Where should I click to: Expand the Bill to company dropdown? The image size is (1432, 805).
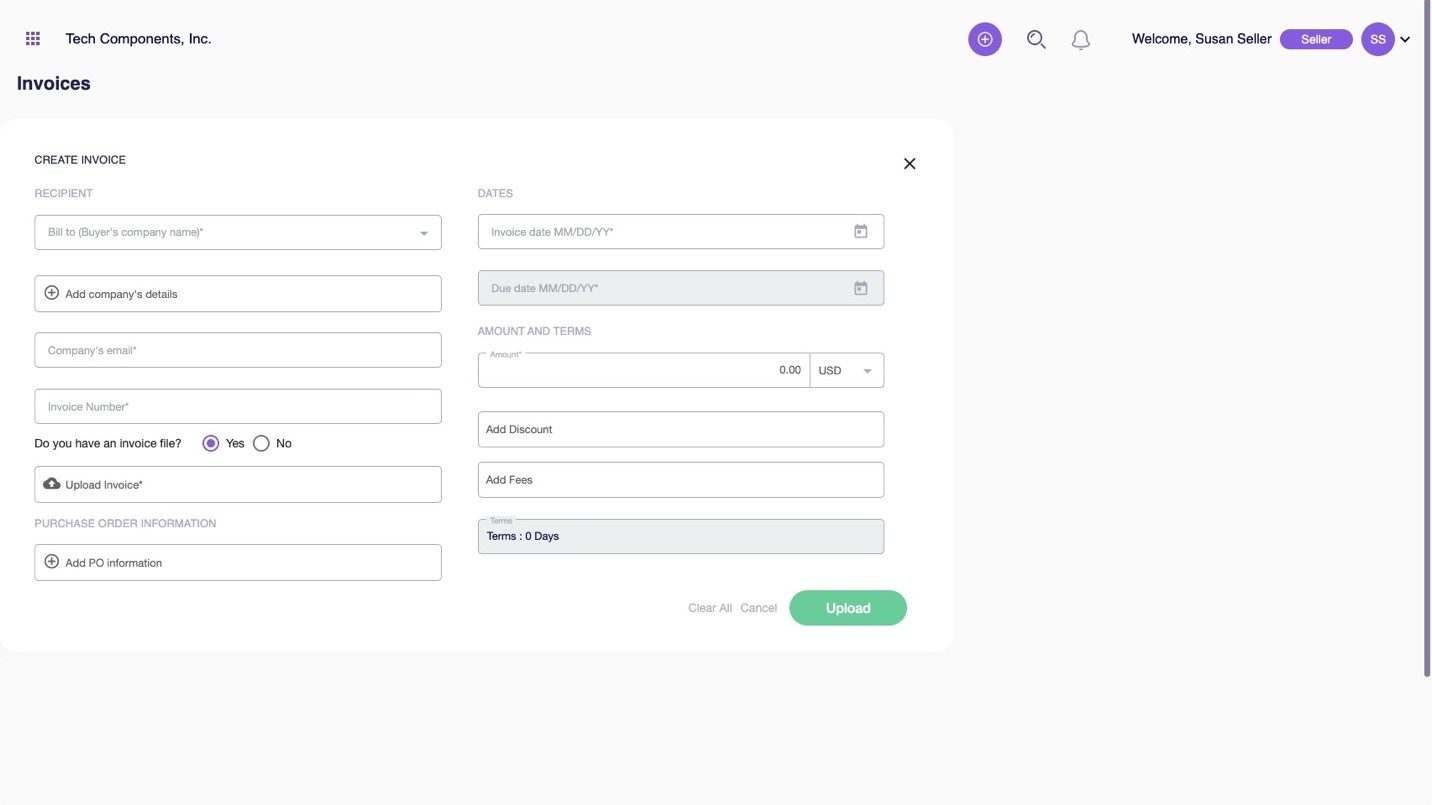(x=423, y=233)
